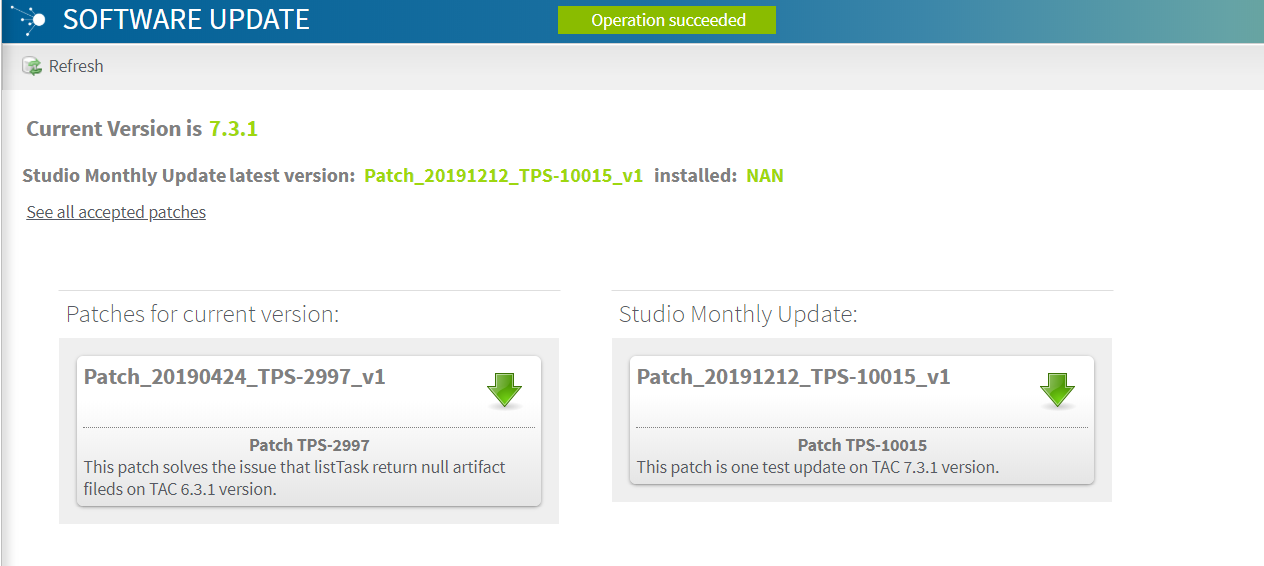Download Patch_20191212_TPS-10015_v1 using its green arrow
This screenshot has height=566, width=1264.
(1057, 389)
